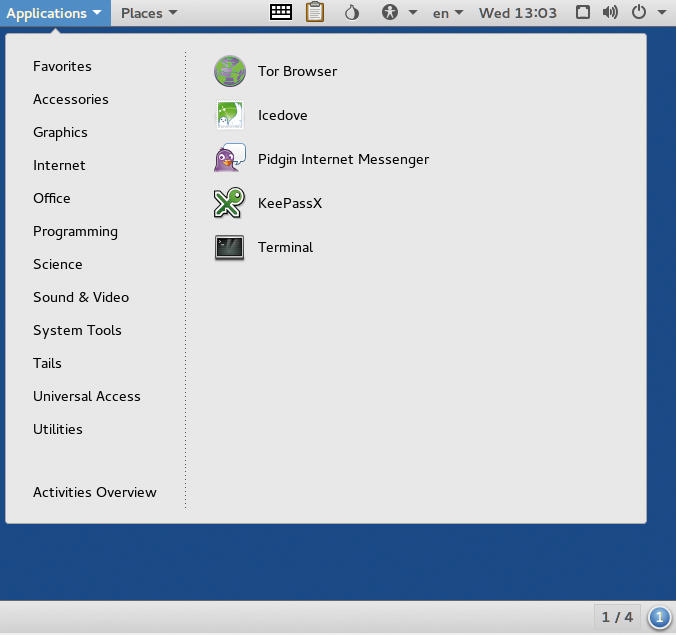Open the Sound & Video category
This screenshot has width=676, height=635.
pyautogui.click(x=81, y=297)
